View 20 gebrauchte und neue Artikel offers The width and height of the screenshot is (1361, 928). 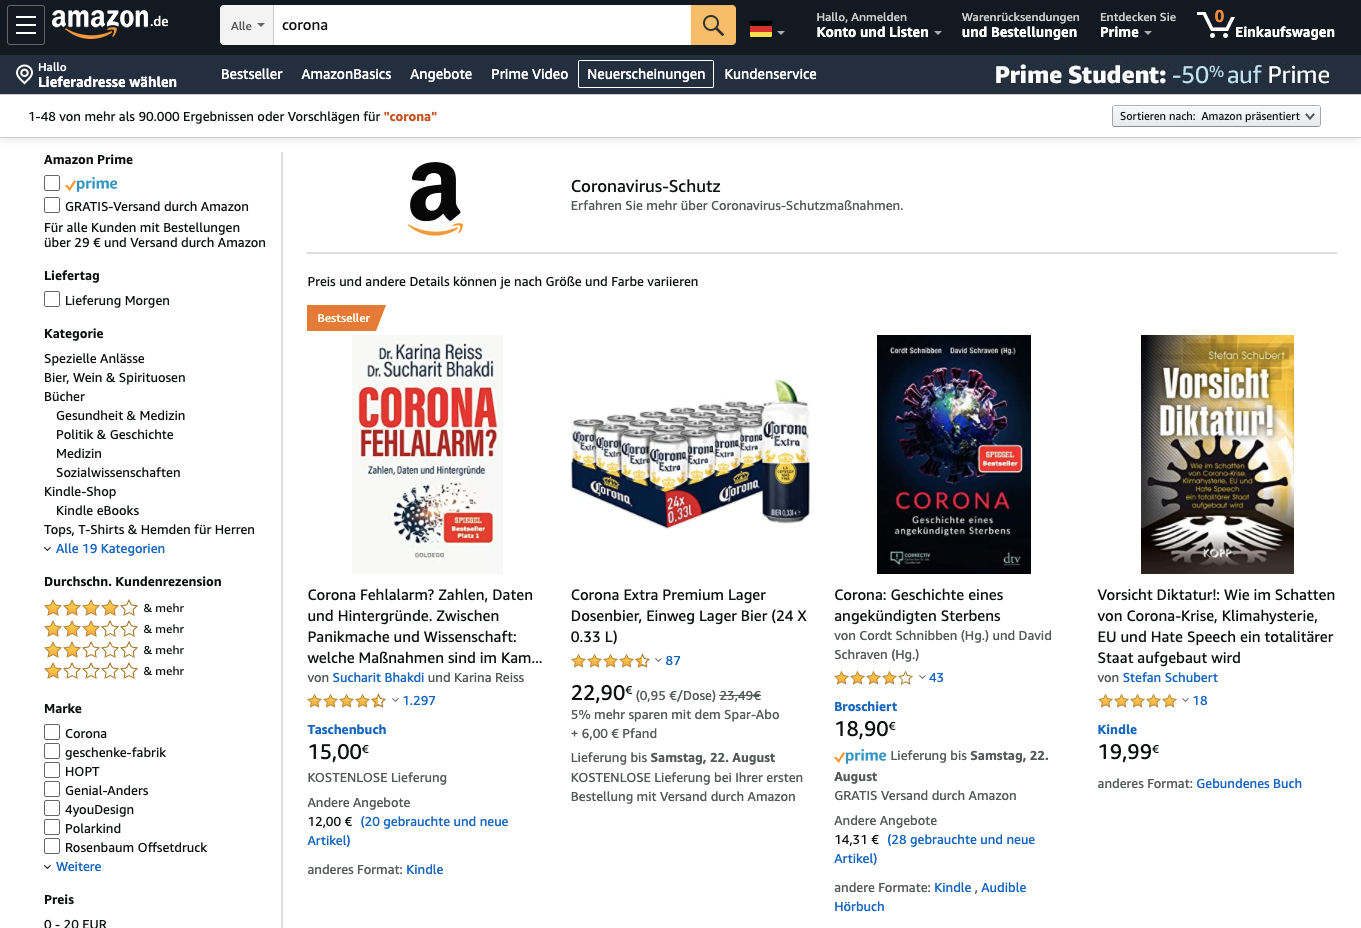coord(435,821)
